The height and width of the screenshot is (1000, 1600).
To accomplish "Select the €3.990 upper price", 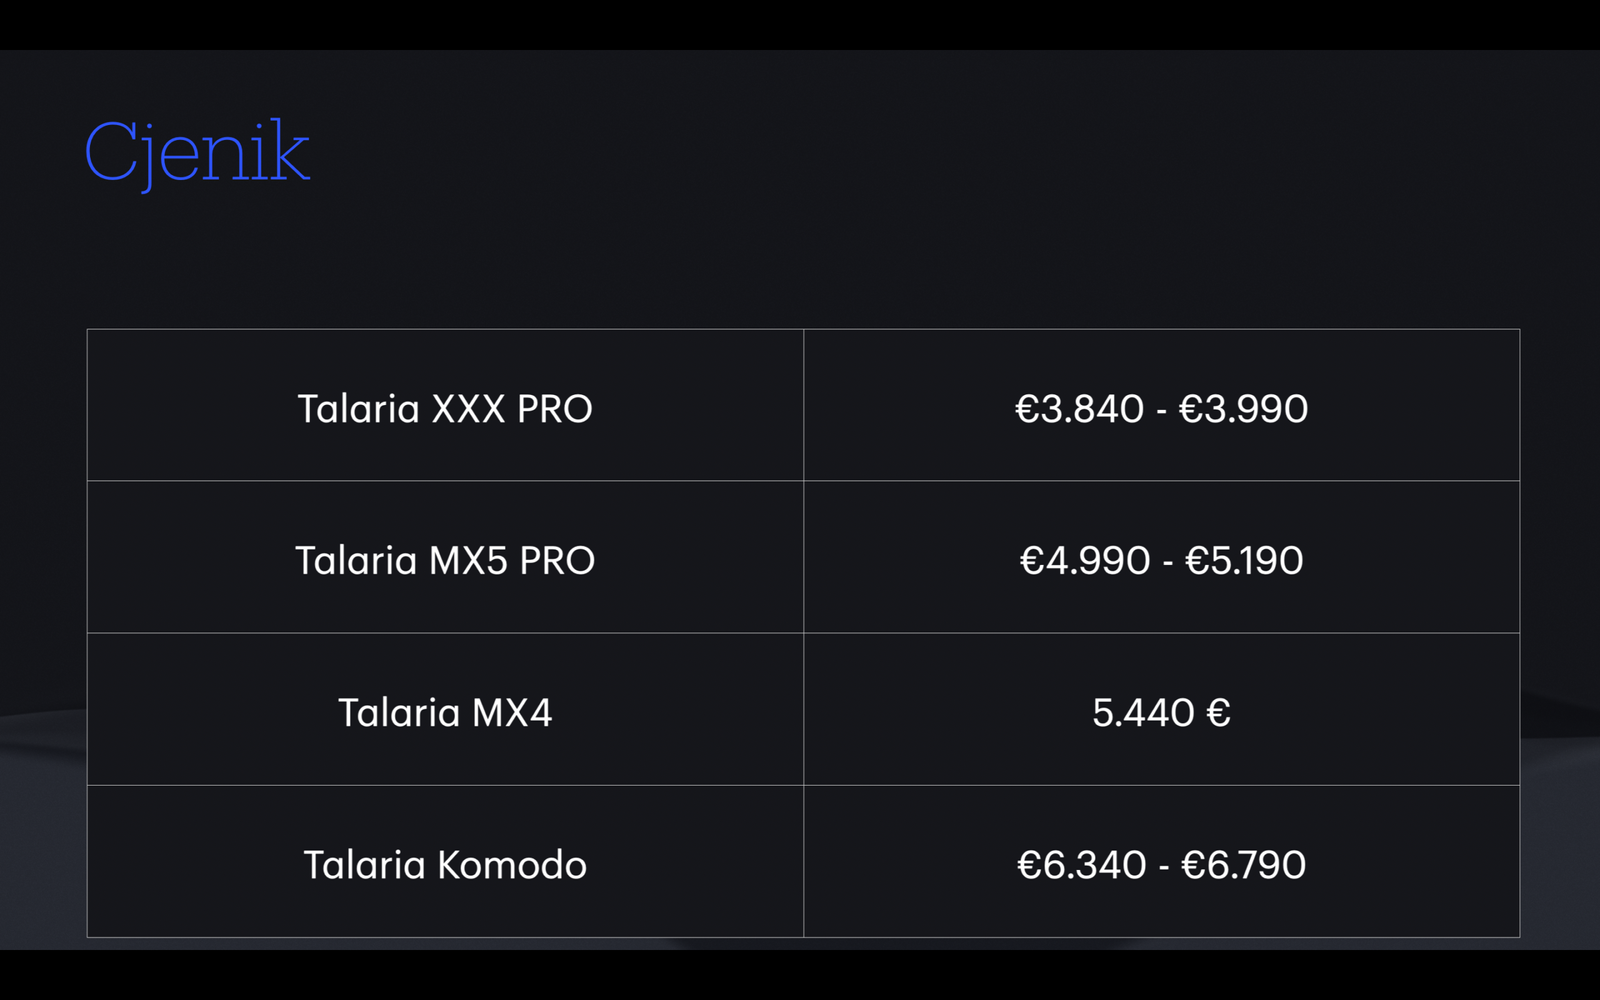I will pos(1243,409).
